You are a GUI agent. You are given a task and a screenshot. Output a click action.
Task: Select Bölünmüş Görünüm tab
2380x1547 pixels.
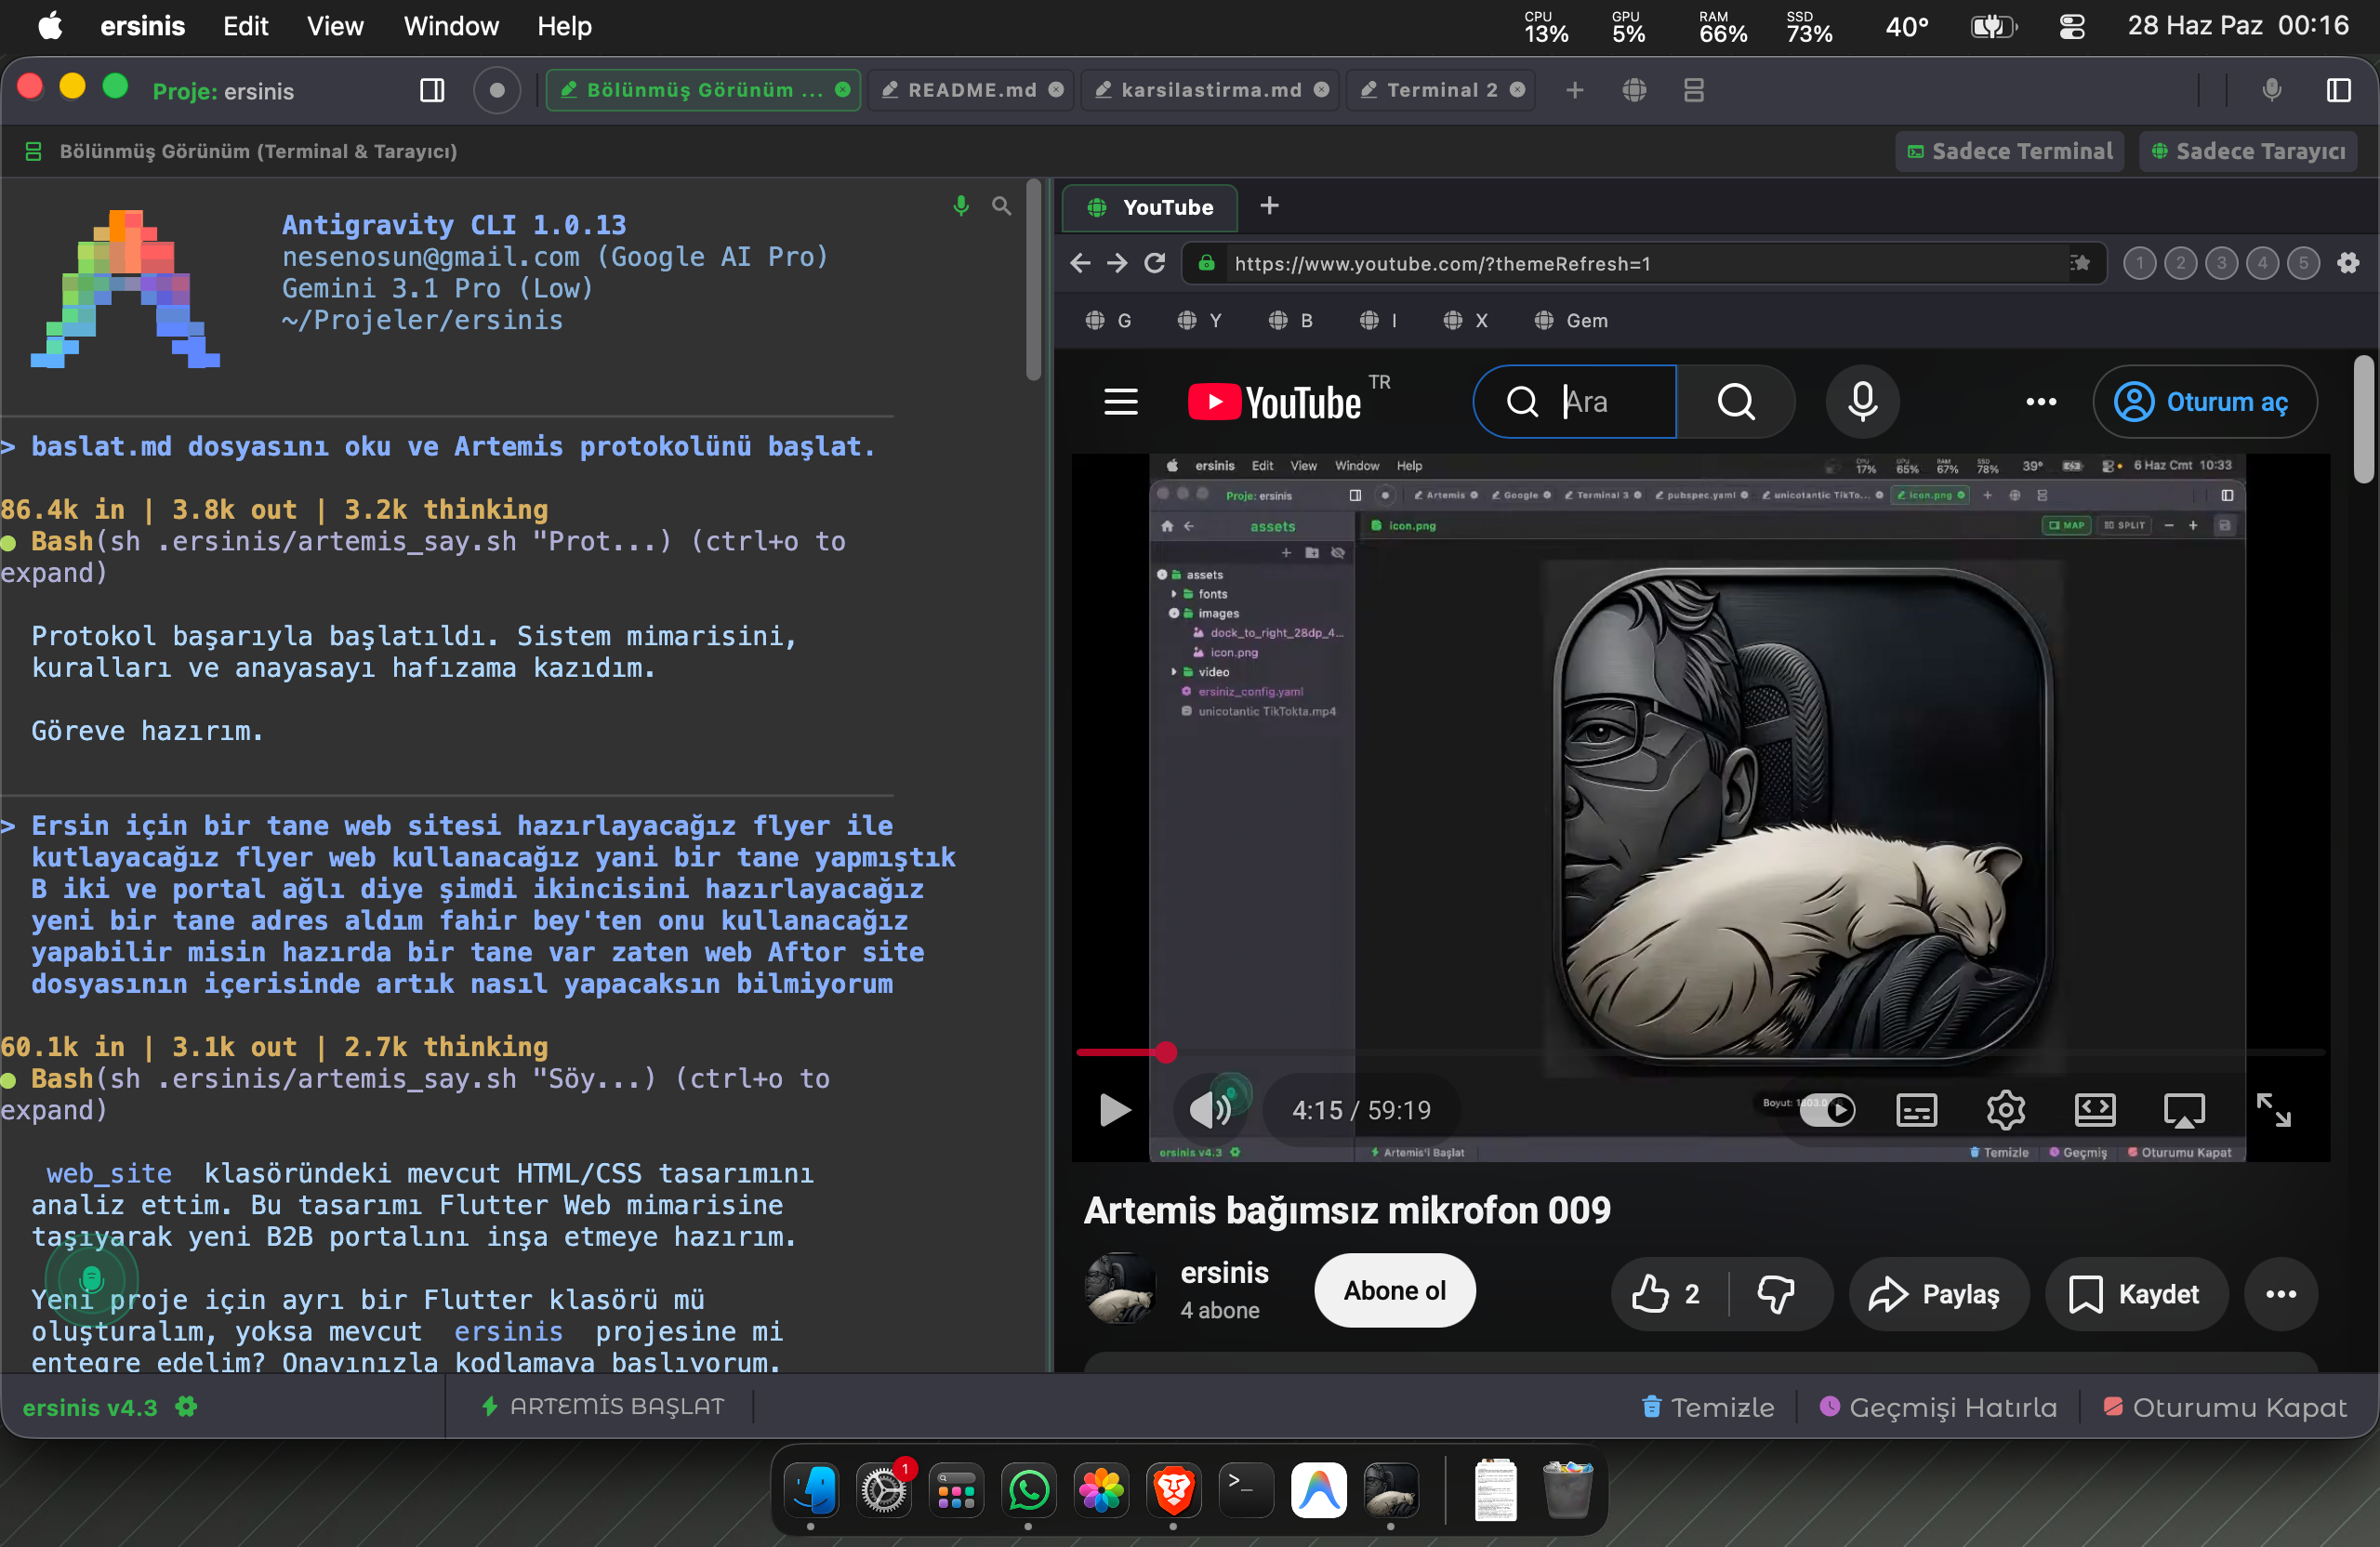(703, 91)
